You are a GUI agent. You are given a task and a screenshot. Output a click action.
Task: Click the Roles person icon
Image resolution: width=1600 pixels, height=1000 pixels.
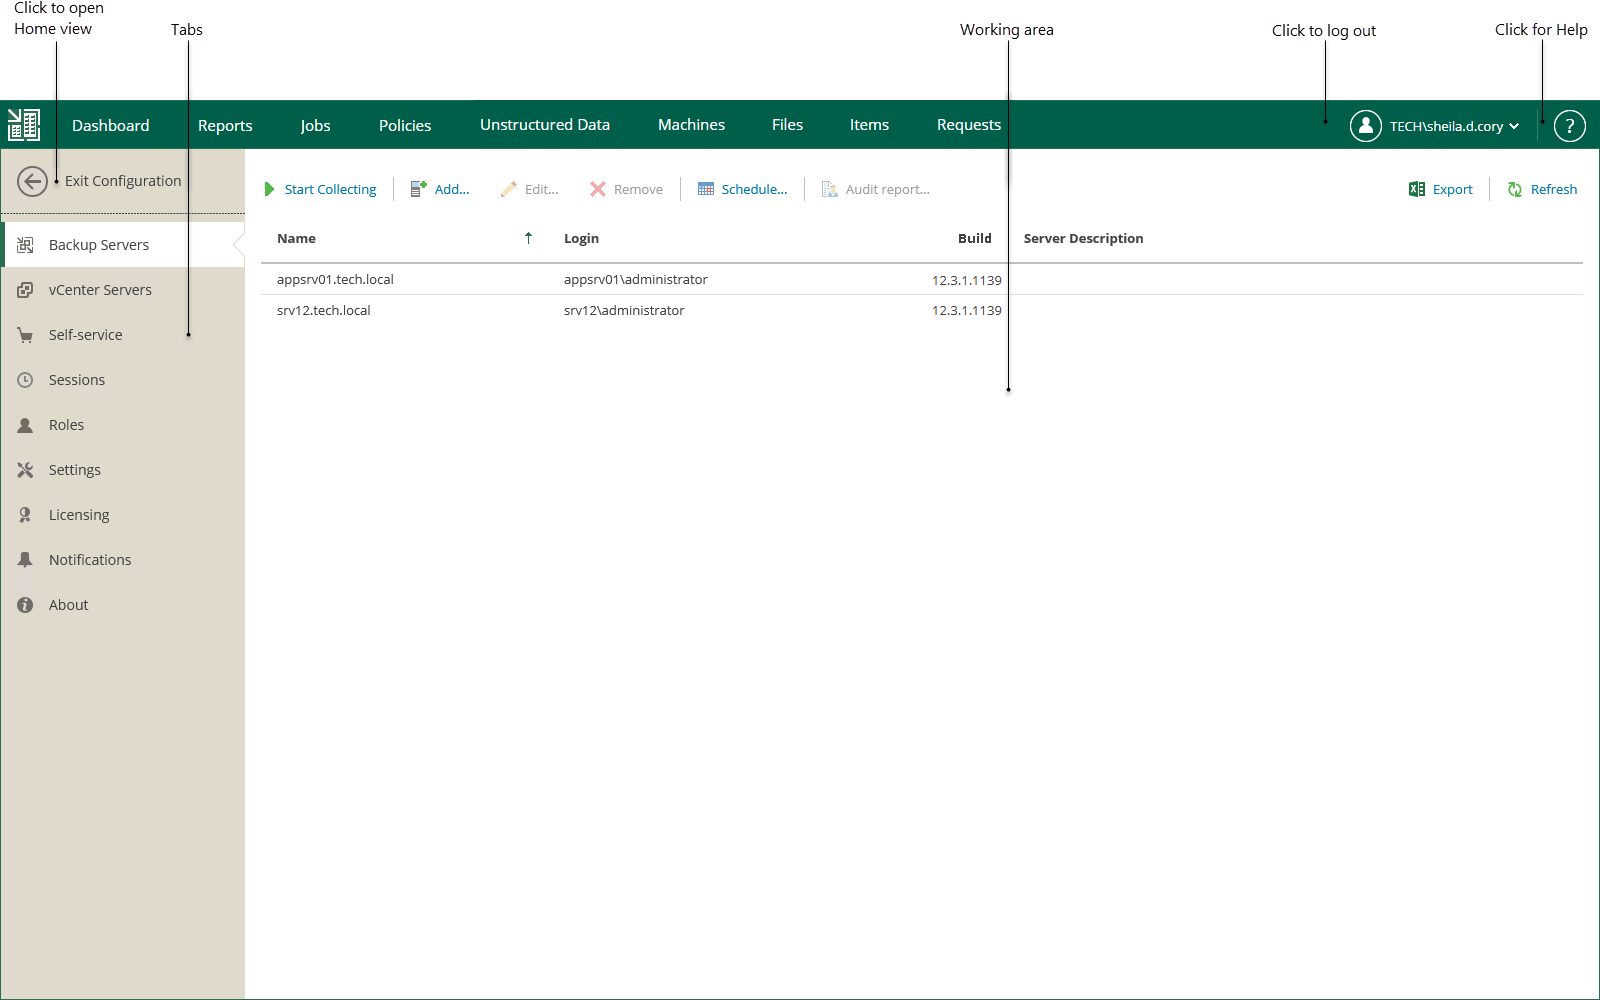tap(25, 425)
